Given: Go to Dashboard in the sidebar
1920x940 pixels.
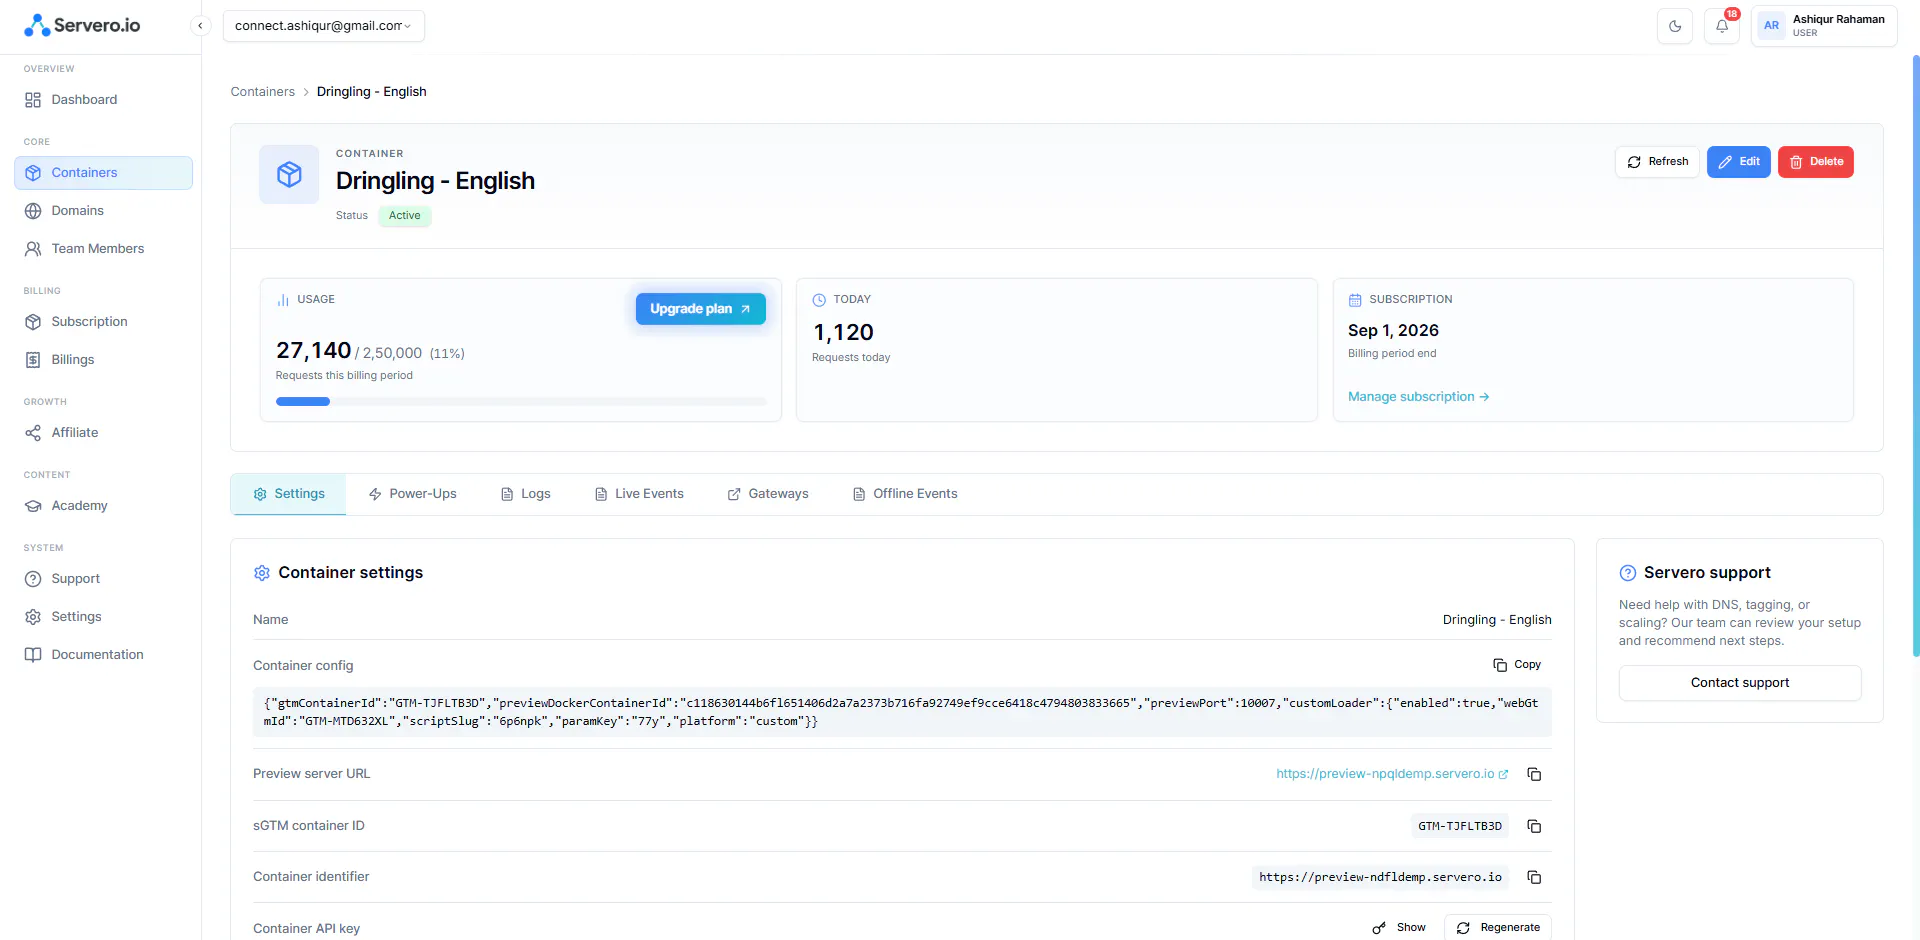Looking at the screenshot, I should 103,100.
